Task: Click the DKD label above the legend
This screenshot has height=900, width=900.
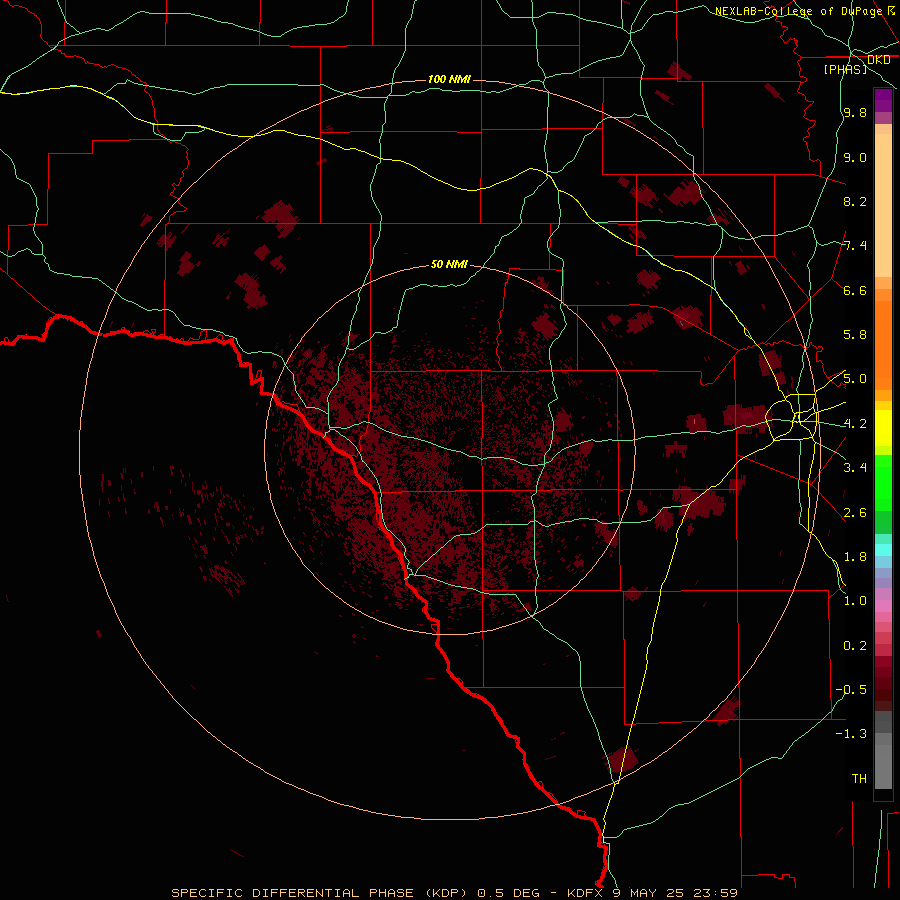Action: point(878,60)
